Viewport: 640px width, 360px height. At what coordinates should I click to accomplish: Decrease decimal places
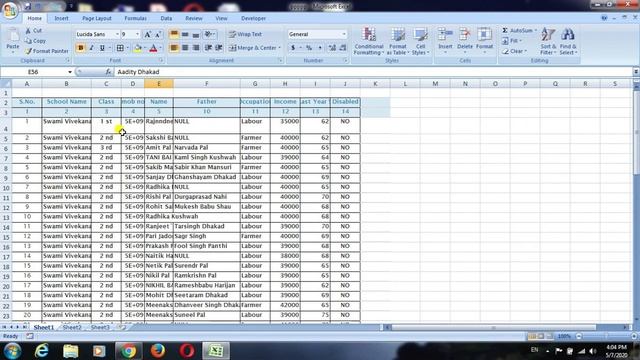point(343,48)
